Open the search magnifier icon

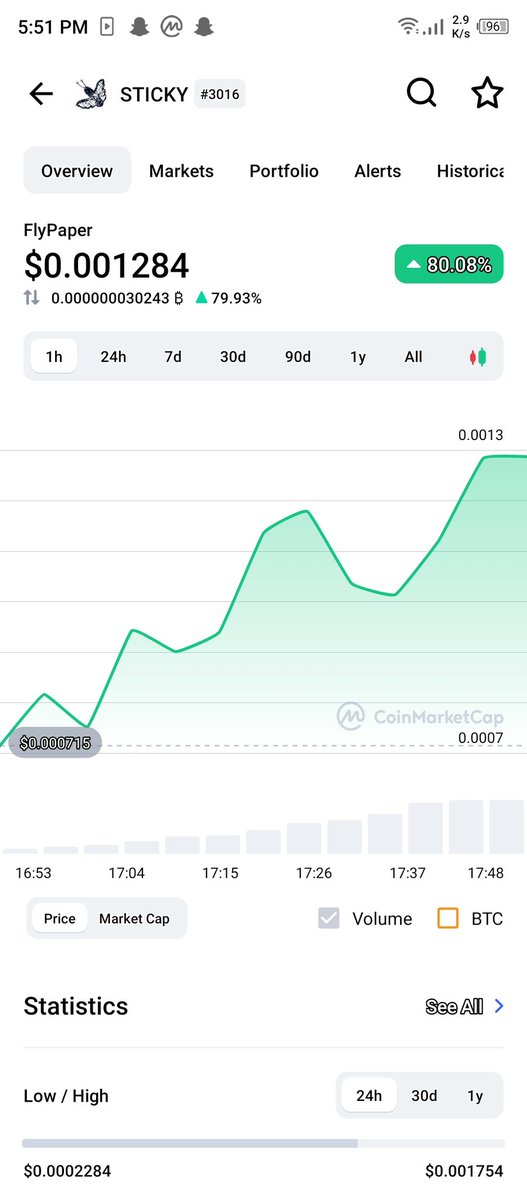[422, 94]
